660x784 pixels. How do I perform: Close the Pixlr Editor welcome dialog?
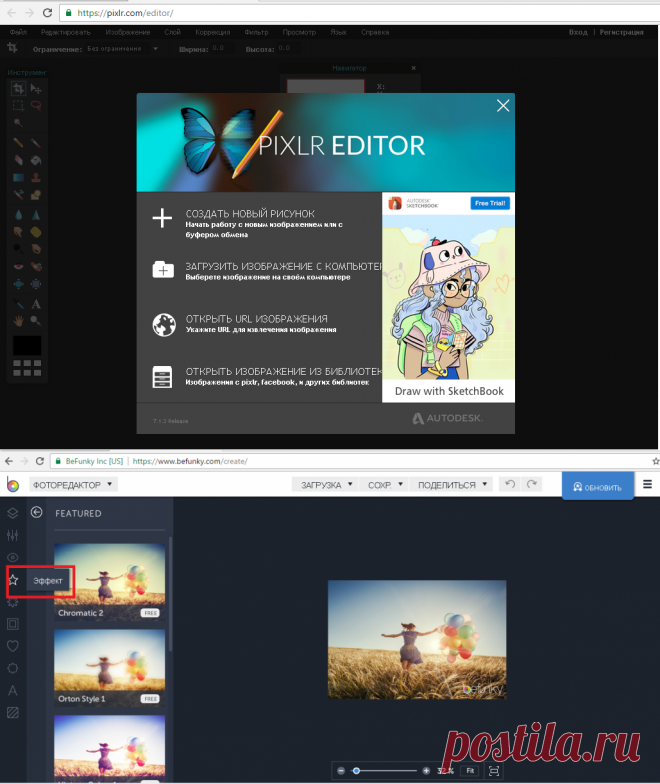[503, 106]
